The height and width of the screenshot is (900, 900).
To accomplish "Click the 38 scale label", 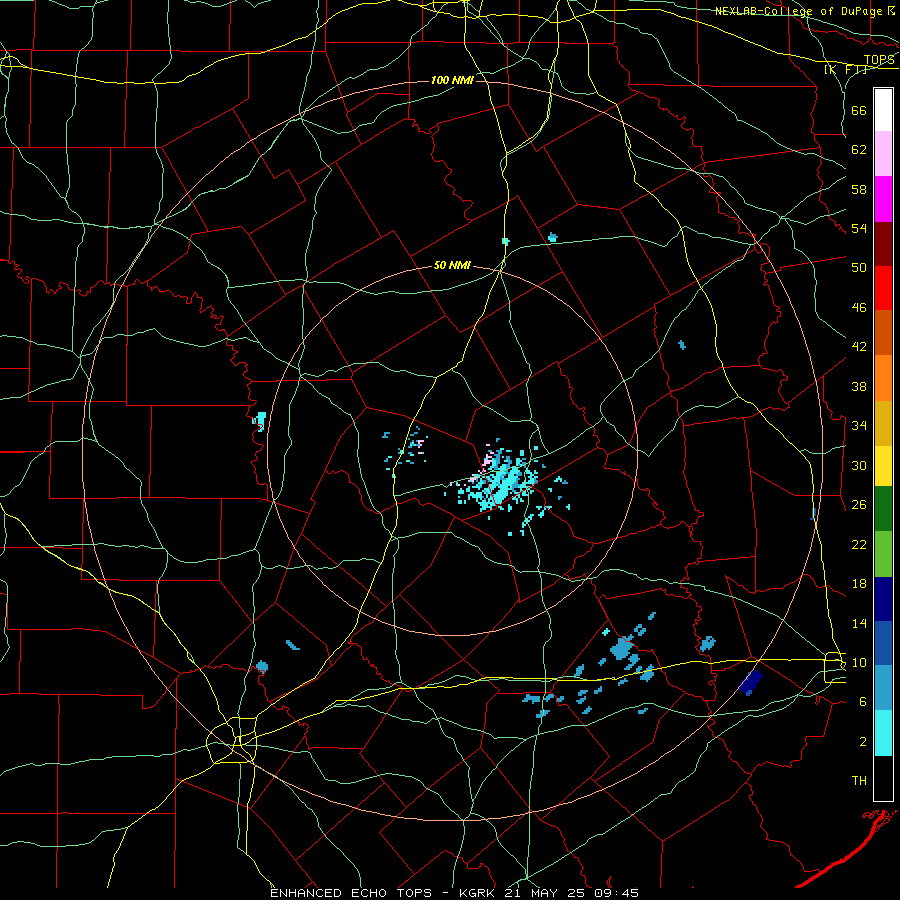I will pos(859,386).
